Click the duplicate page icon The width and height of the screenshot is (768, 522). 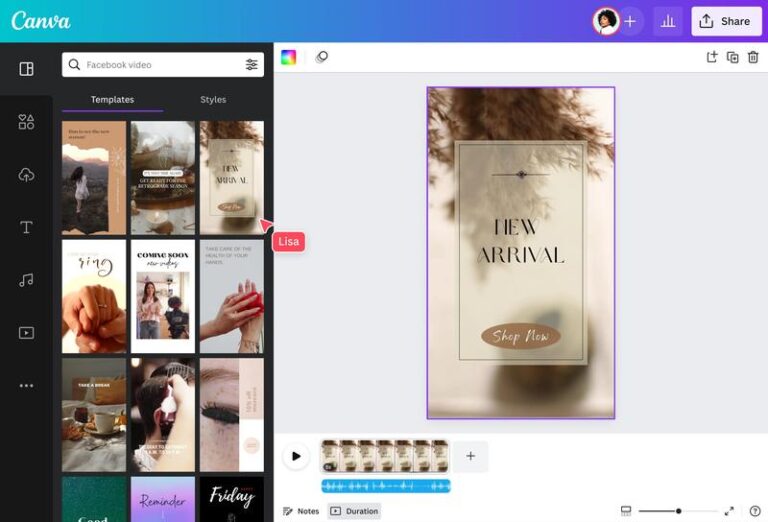[x=733, y=57]
